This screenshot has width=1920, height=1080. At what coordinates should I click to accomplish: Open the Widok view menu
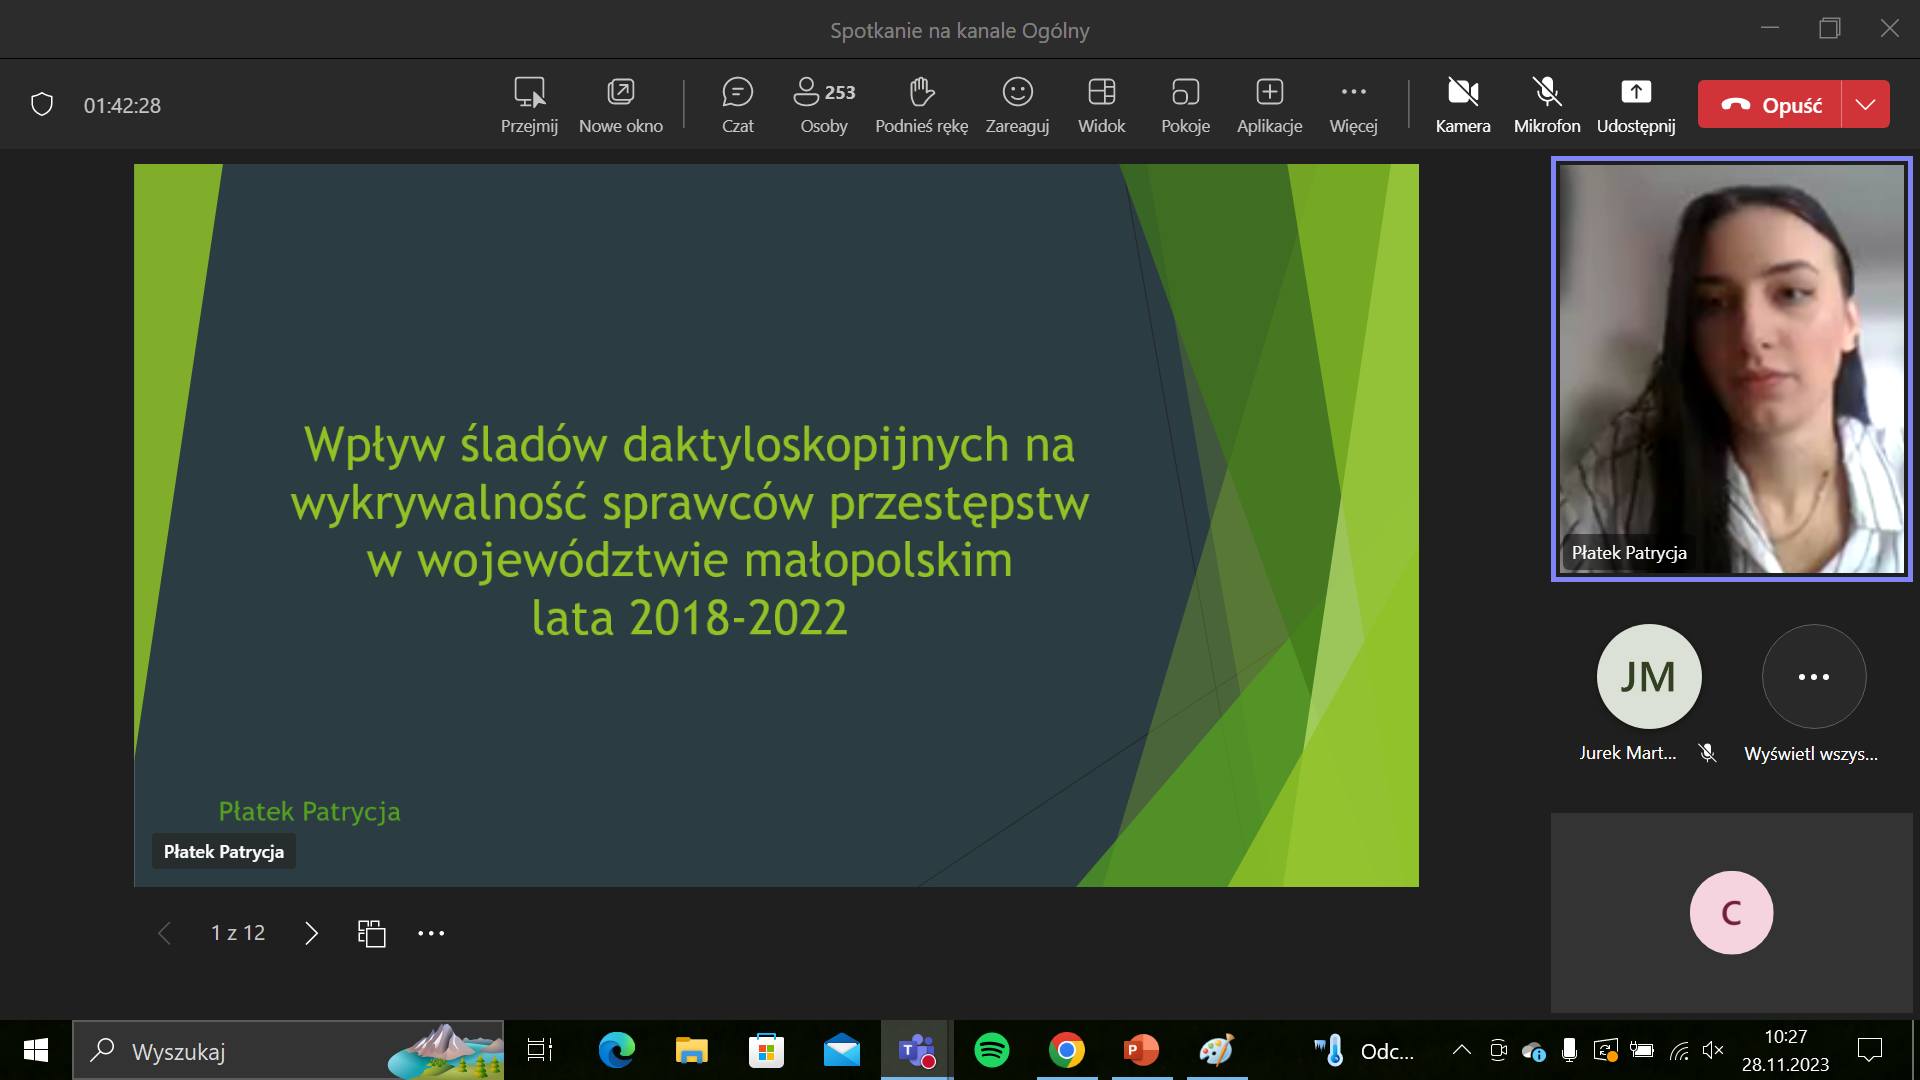click(1101, 104)
